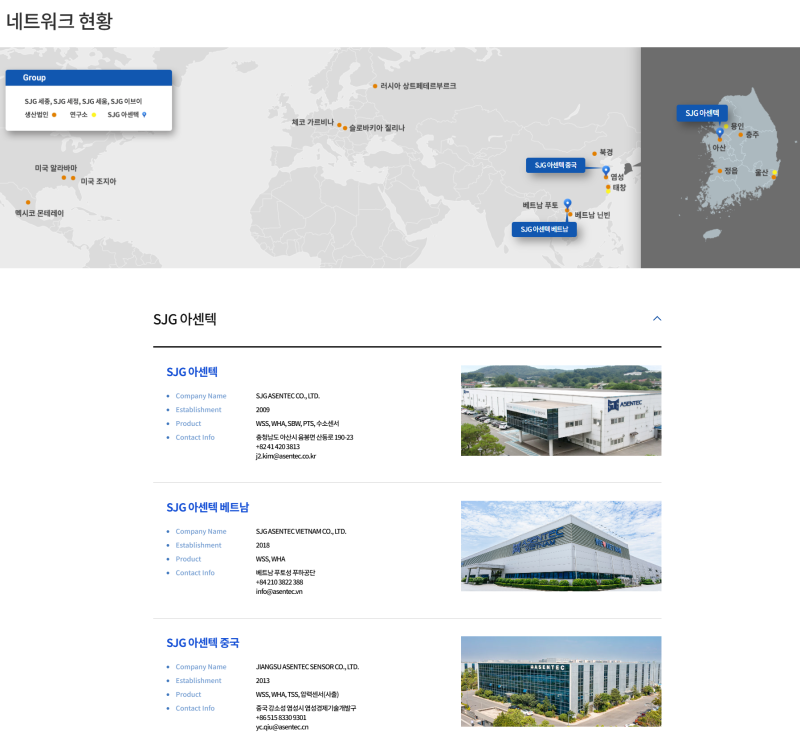Collapse the SJG 아센텍 section chevron
Image resolution: width=800 pixels, height=753 pixels.
657,319
